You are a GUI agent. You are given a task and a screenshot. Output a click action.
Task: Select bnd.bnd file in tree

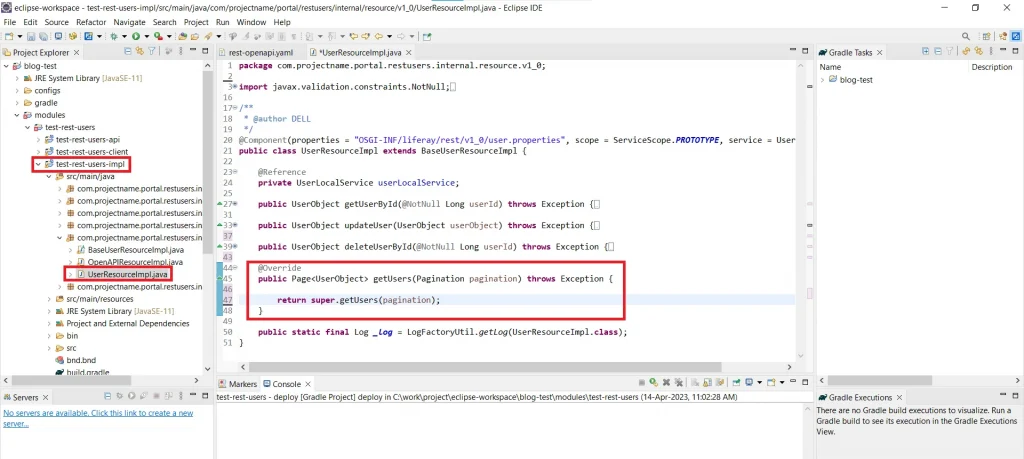point(80,360)
